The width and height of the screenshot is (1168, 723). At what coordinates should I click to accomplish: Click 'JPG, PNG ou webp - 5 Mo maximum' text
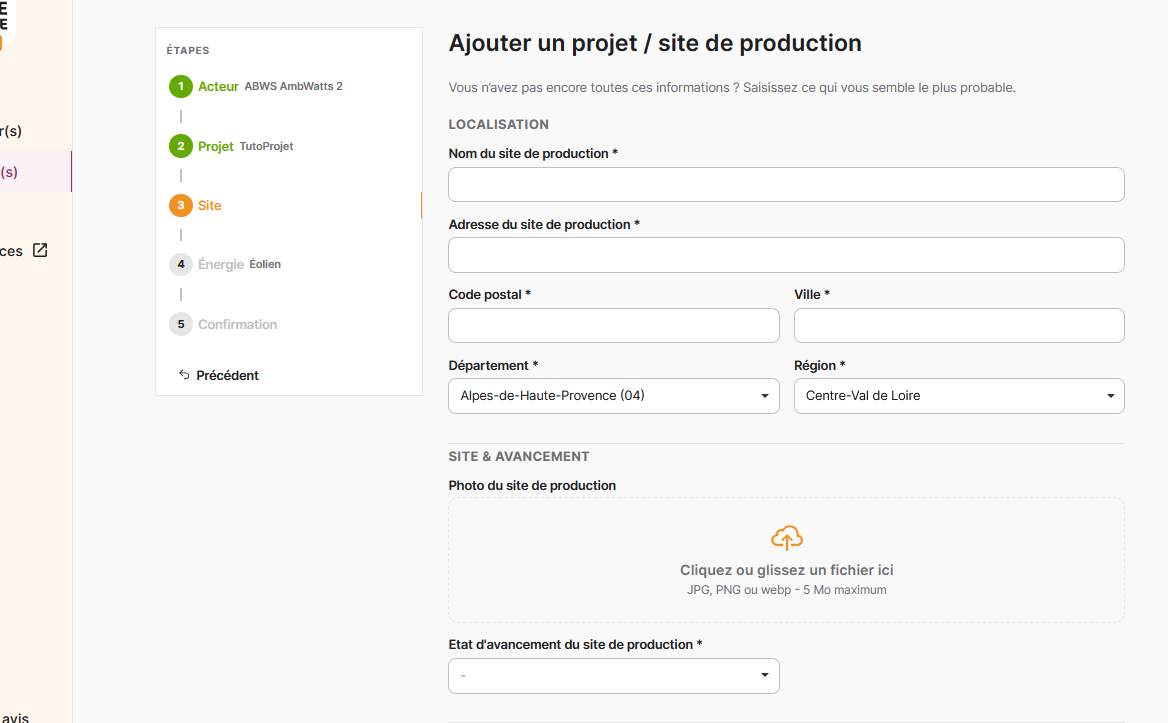tap(787, 590)
